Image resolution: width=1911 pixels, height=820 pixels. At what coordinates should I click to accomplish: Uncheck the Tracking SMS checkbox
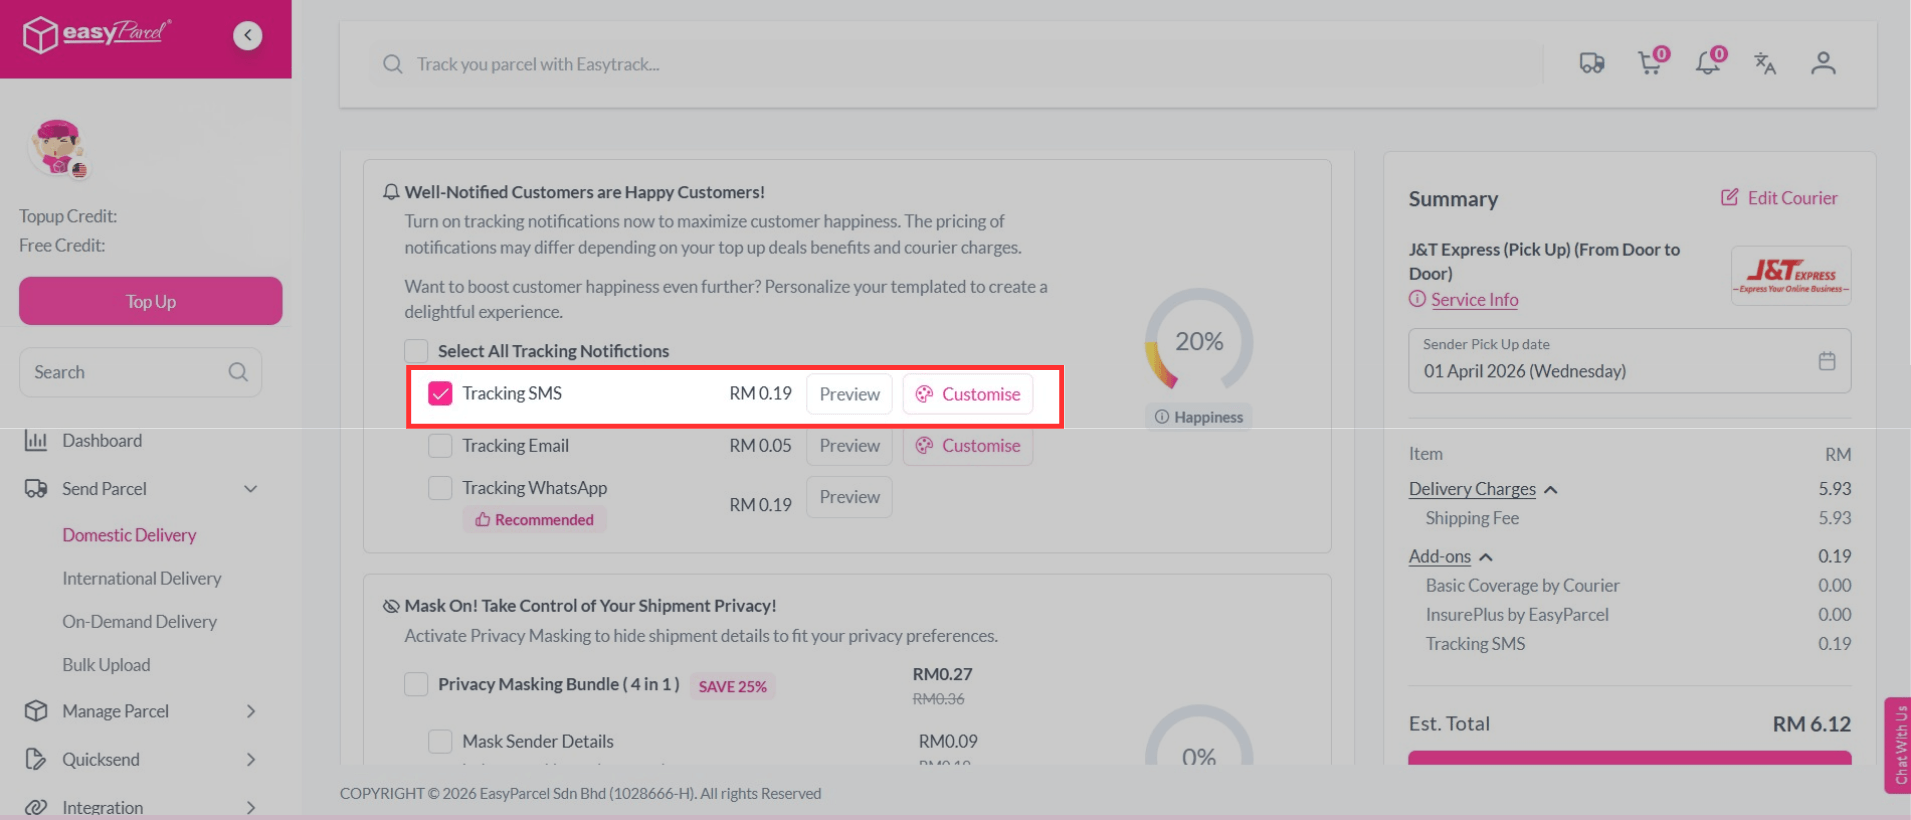440,394
